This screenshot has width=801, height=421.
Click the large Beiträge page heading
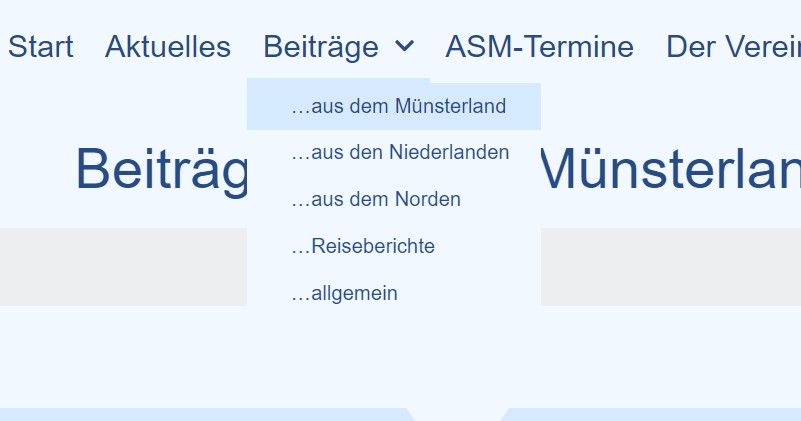tap(160, 169)
